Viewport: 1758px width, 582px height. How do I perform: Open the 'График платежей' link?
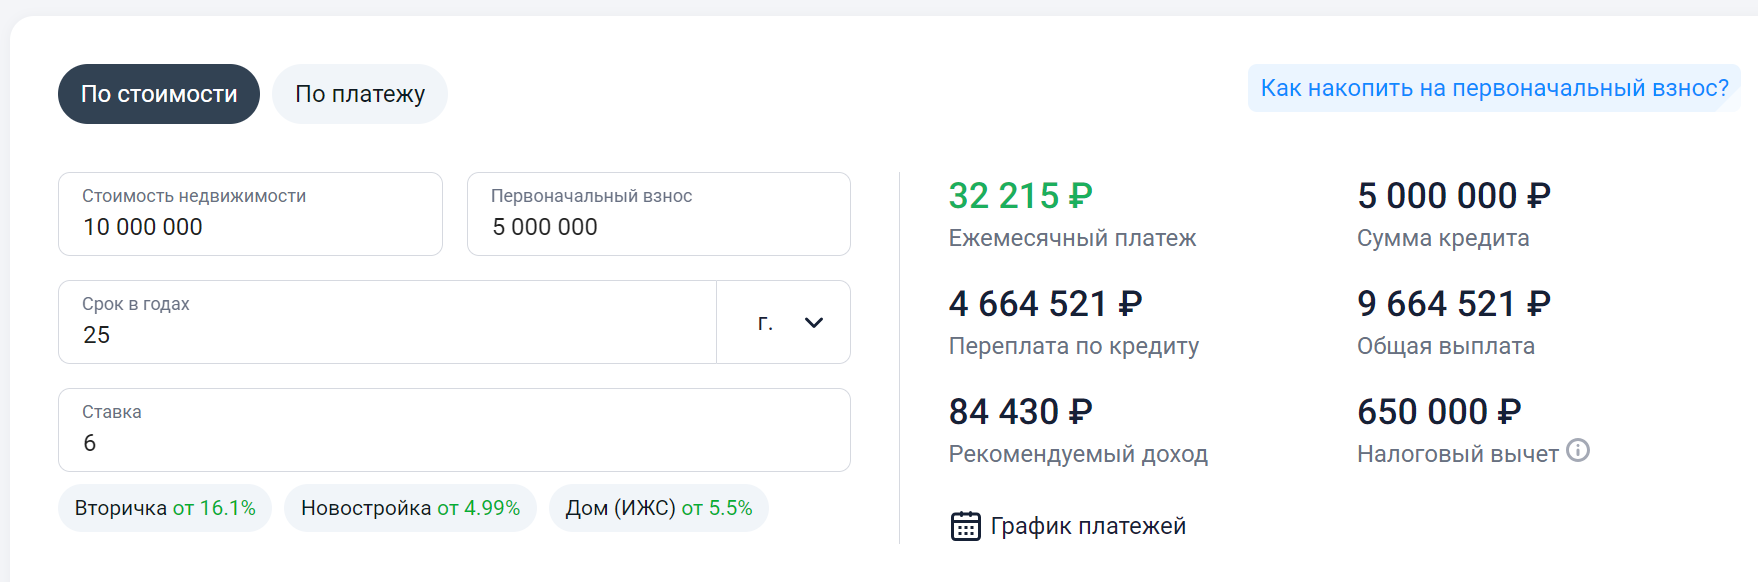(x=1087, y=526)
